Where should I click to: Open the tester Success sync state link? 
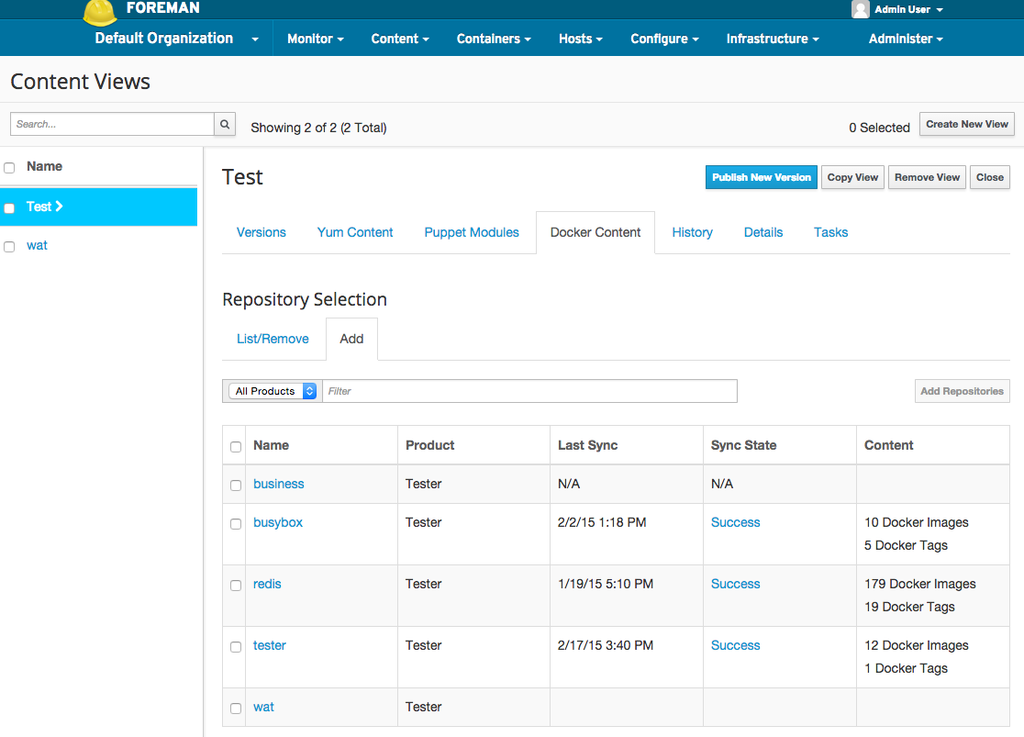(735, 645)
